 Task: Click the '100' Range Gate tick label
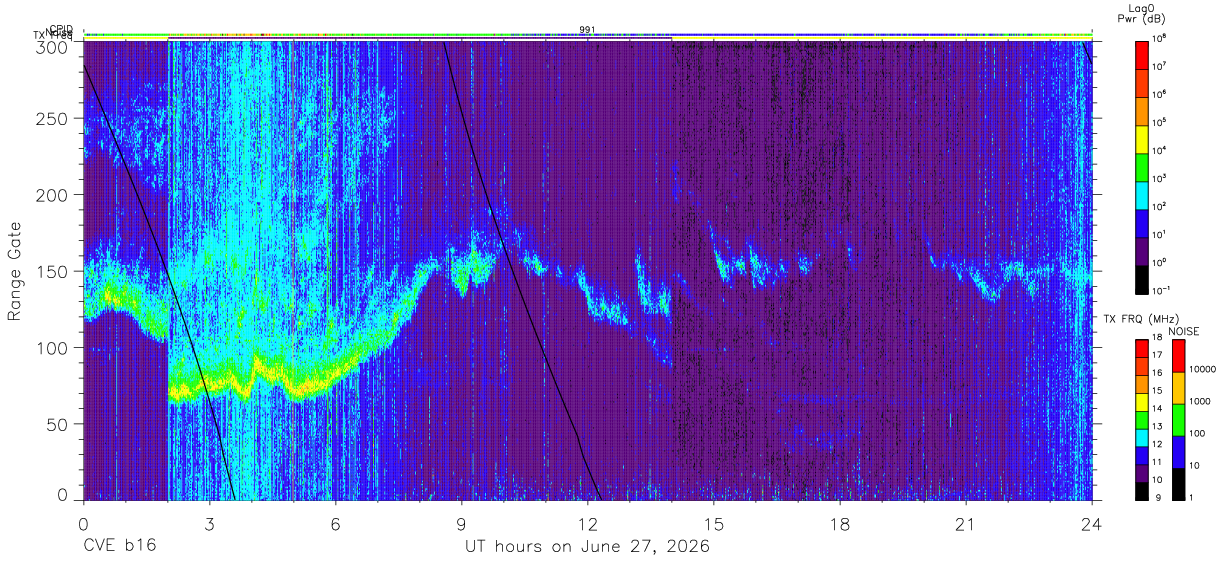(52, 348)
